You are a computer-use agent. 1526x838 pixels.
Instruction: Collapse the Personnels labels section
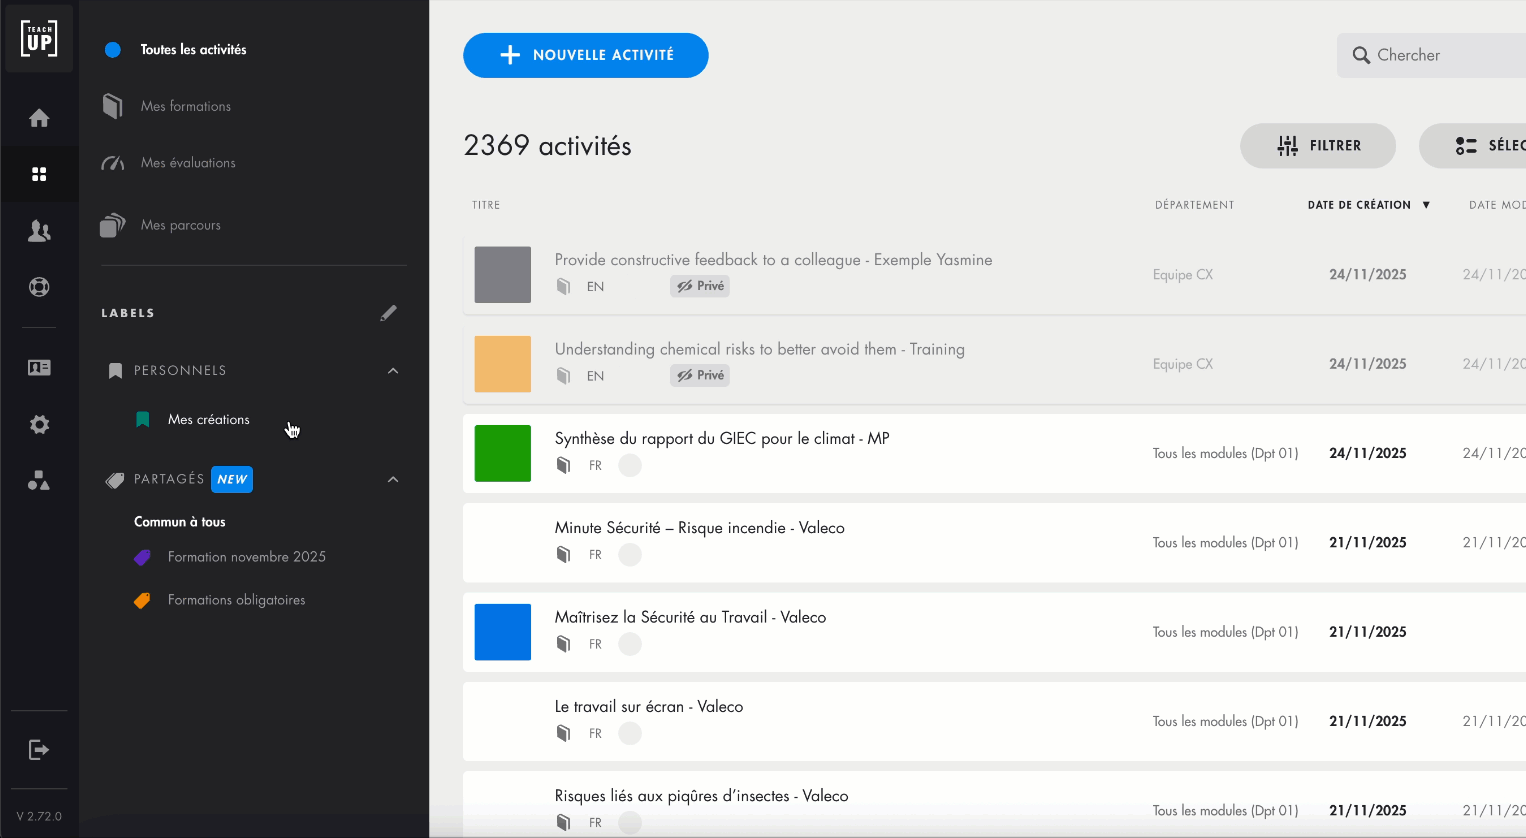click(x=393, y=371)
